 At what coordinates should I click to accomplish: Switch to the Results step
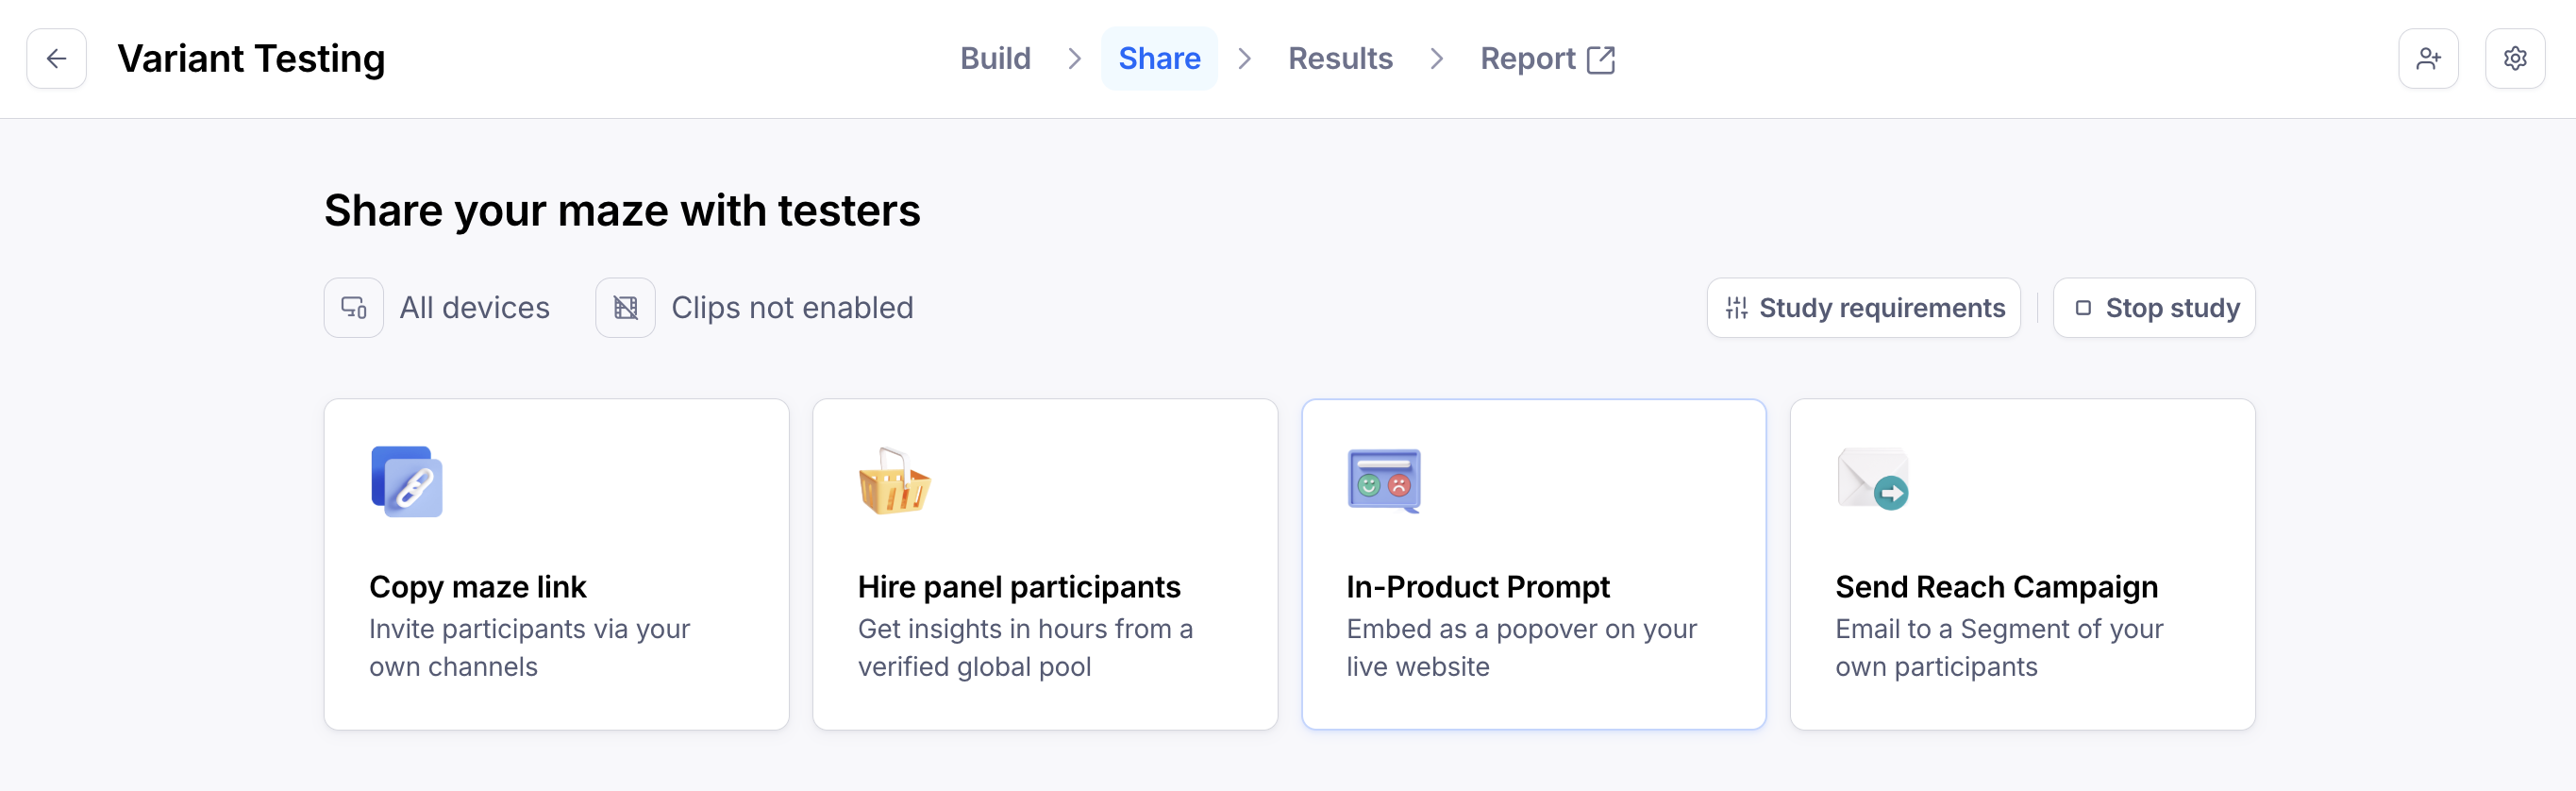pyautogui.click(x=1340, y=59)
